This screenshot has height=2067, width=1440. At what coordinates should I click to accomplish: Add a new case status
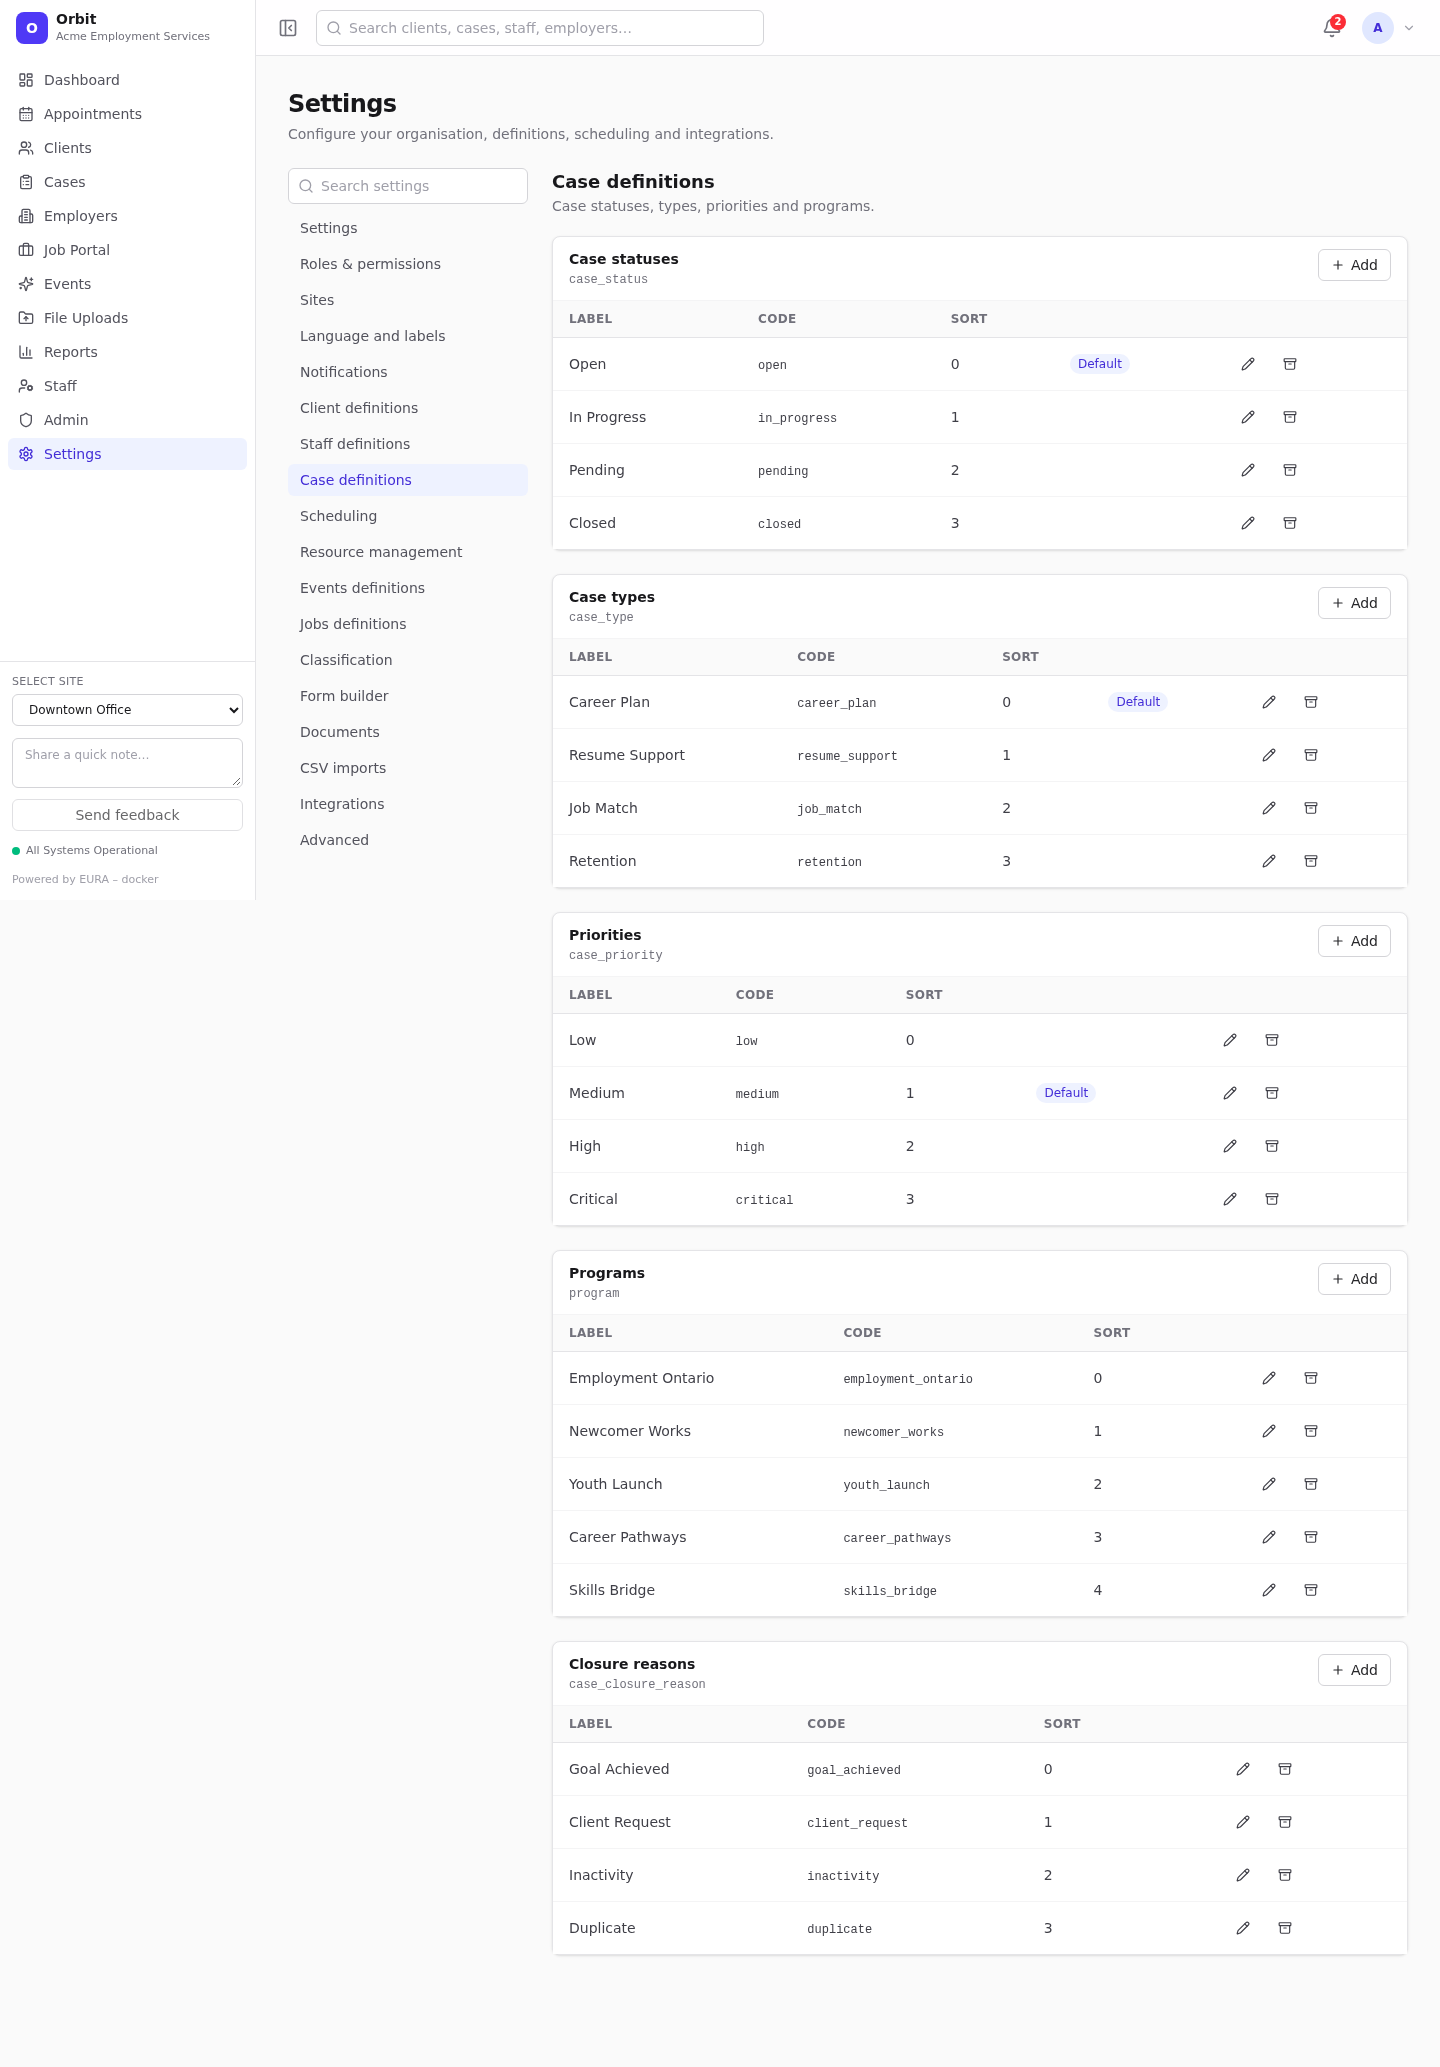tap(1354, 265)
